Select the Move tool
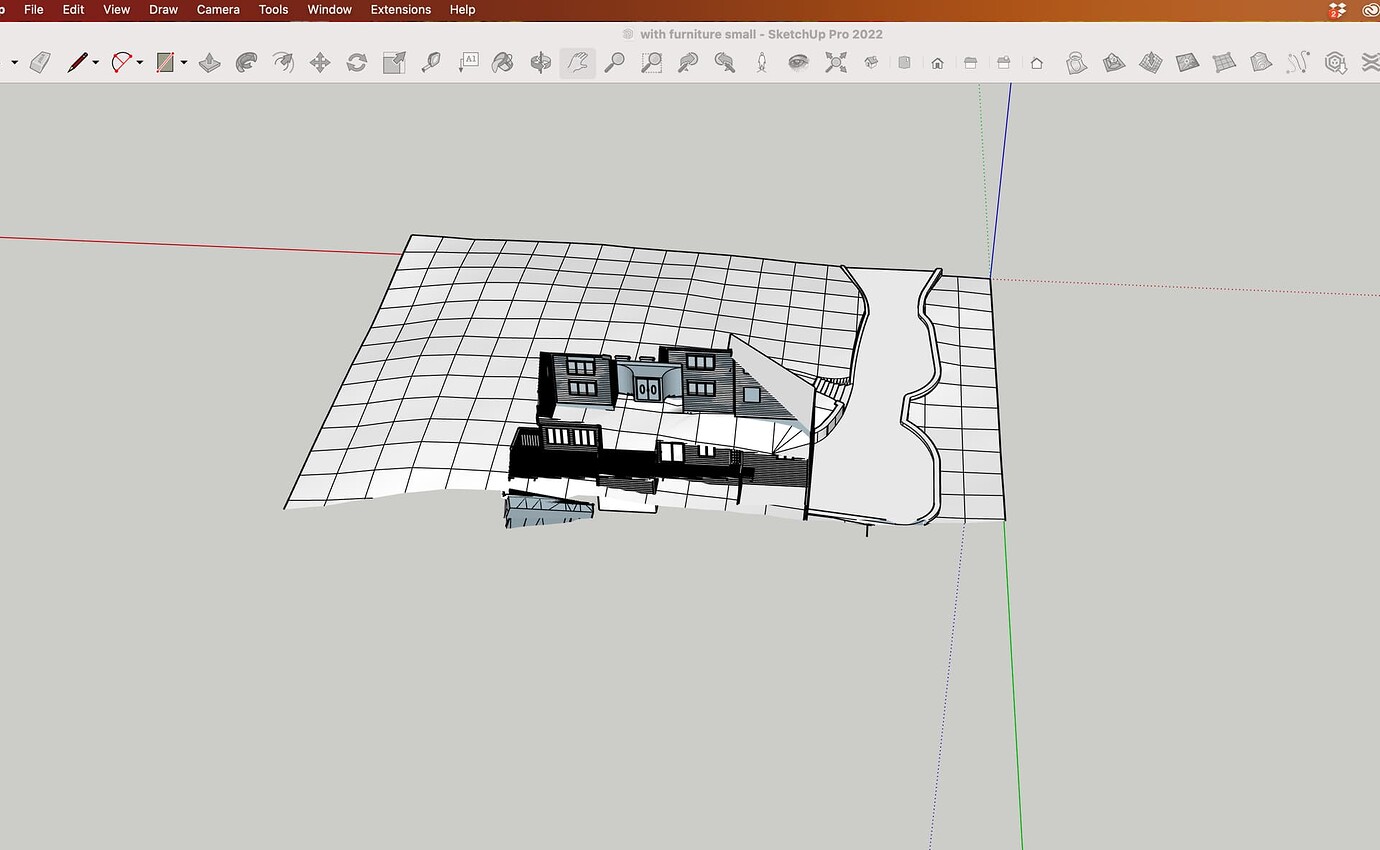1380x850 pixels. (320, 62)
